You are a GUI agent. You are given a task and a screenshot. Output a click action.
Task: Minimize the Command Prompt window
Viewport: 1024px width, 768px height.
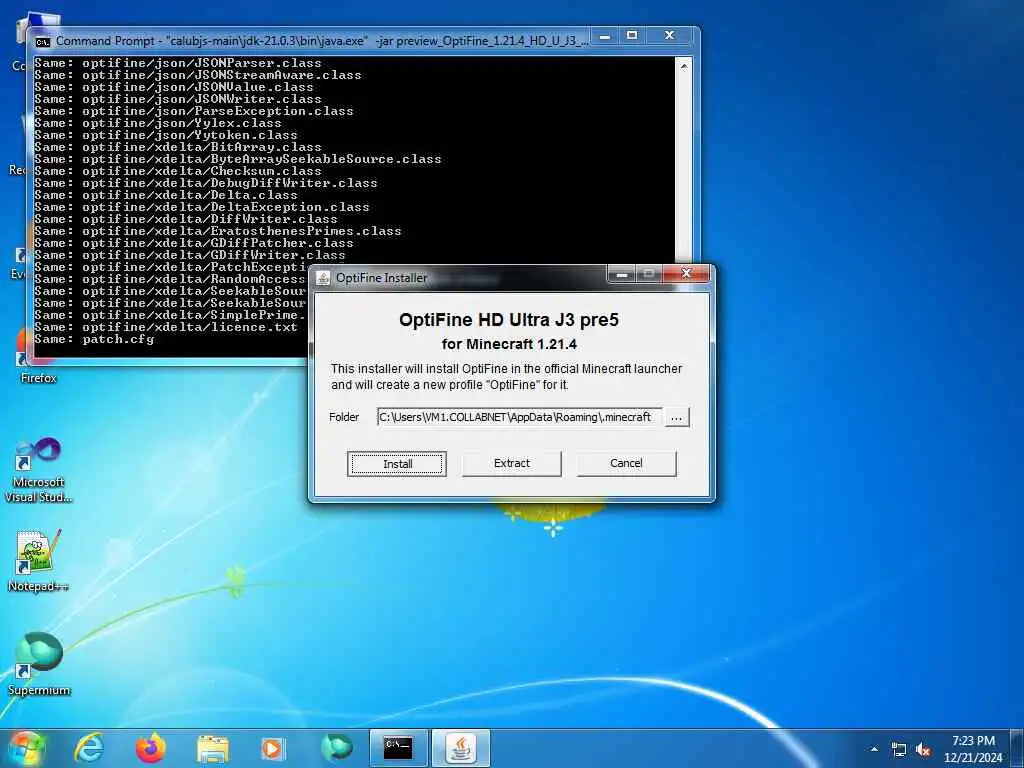click(x=605, y=37)
